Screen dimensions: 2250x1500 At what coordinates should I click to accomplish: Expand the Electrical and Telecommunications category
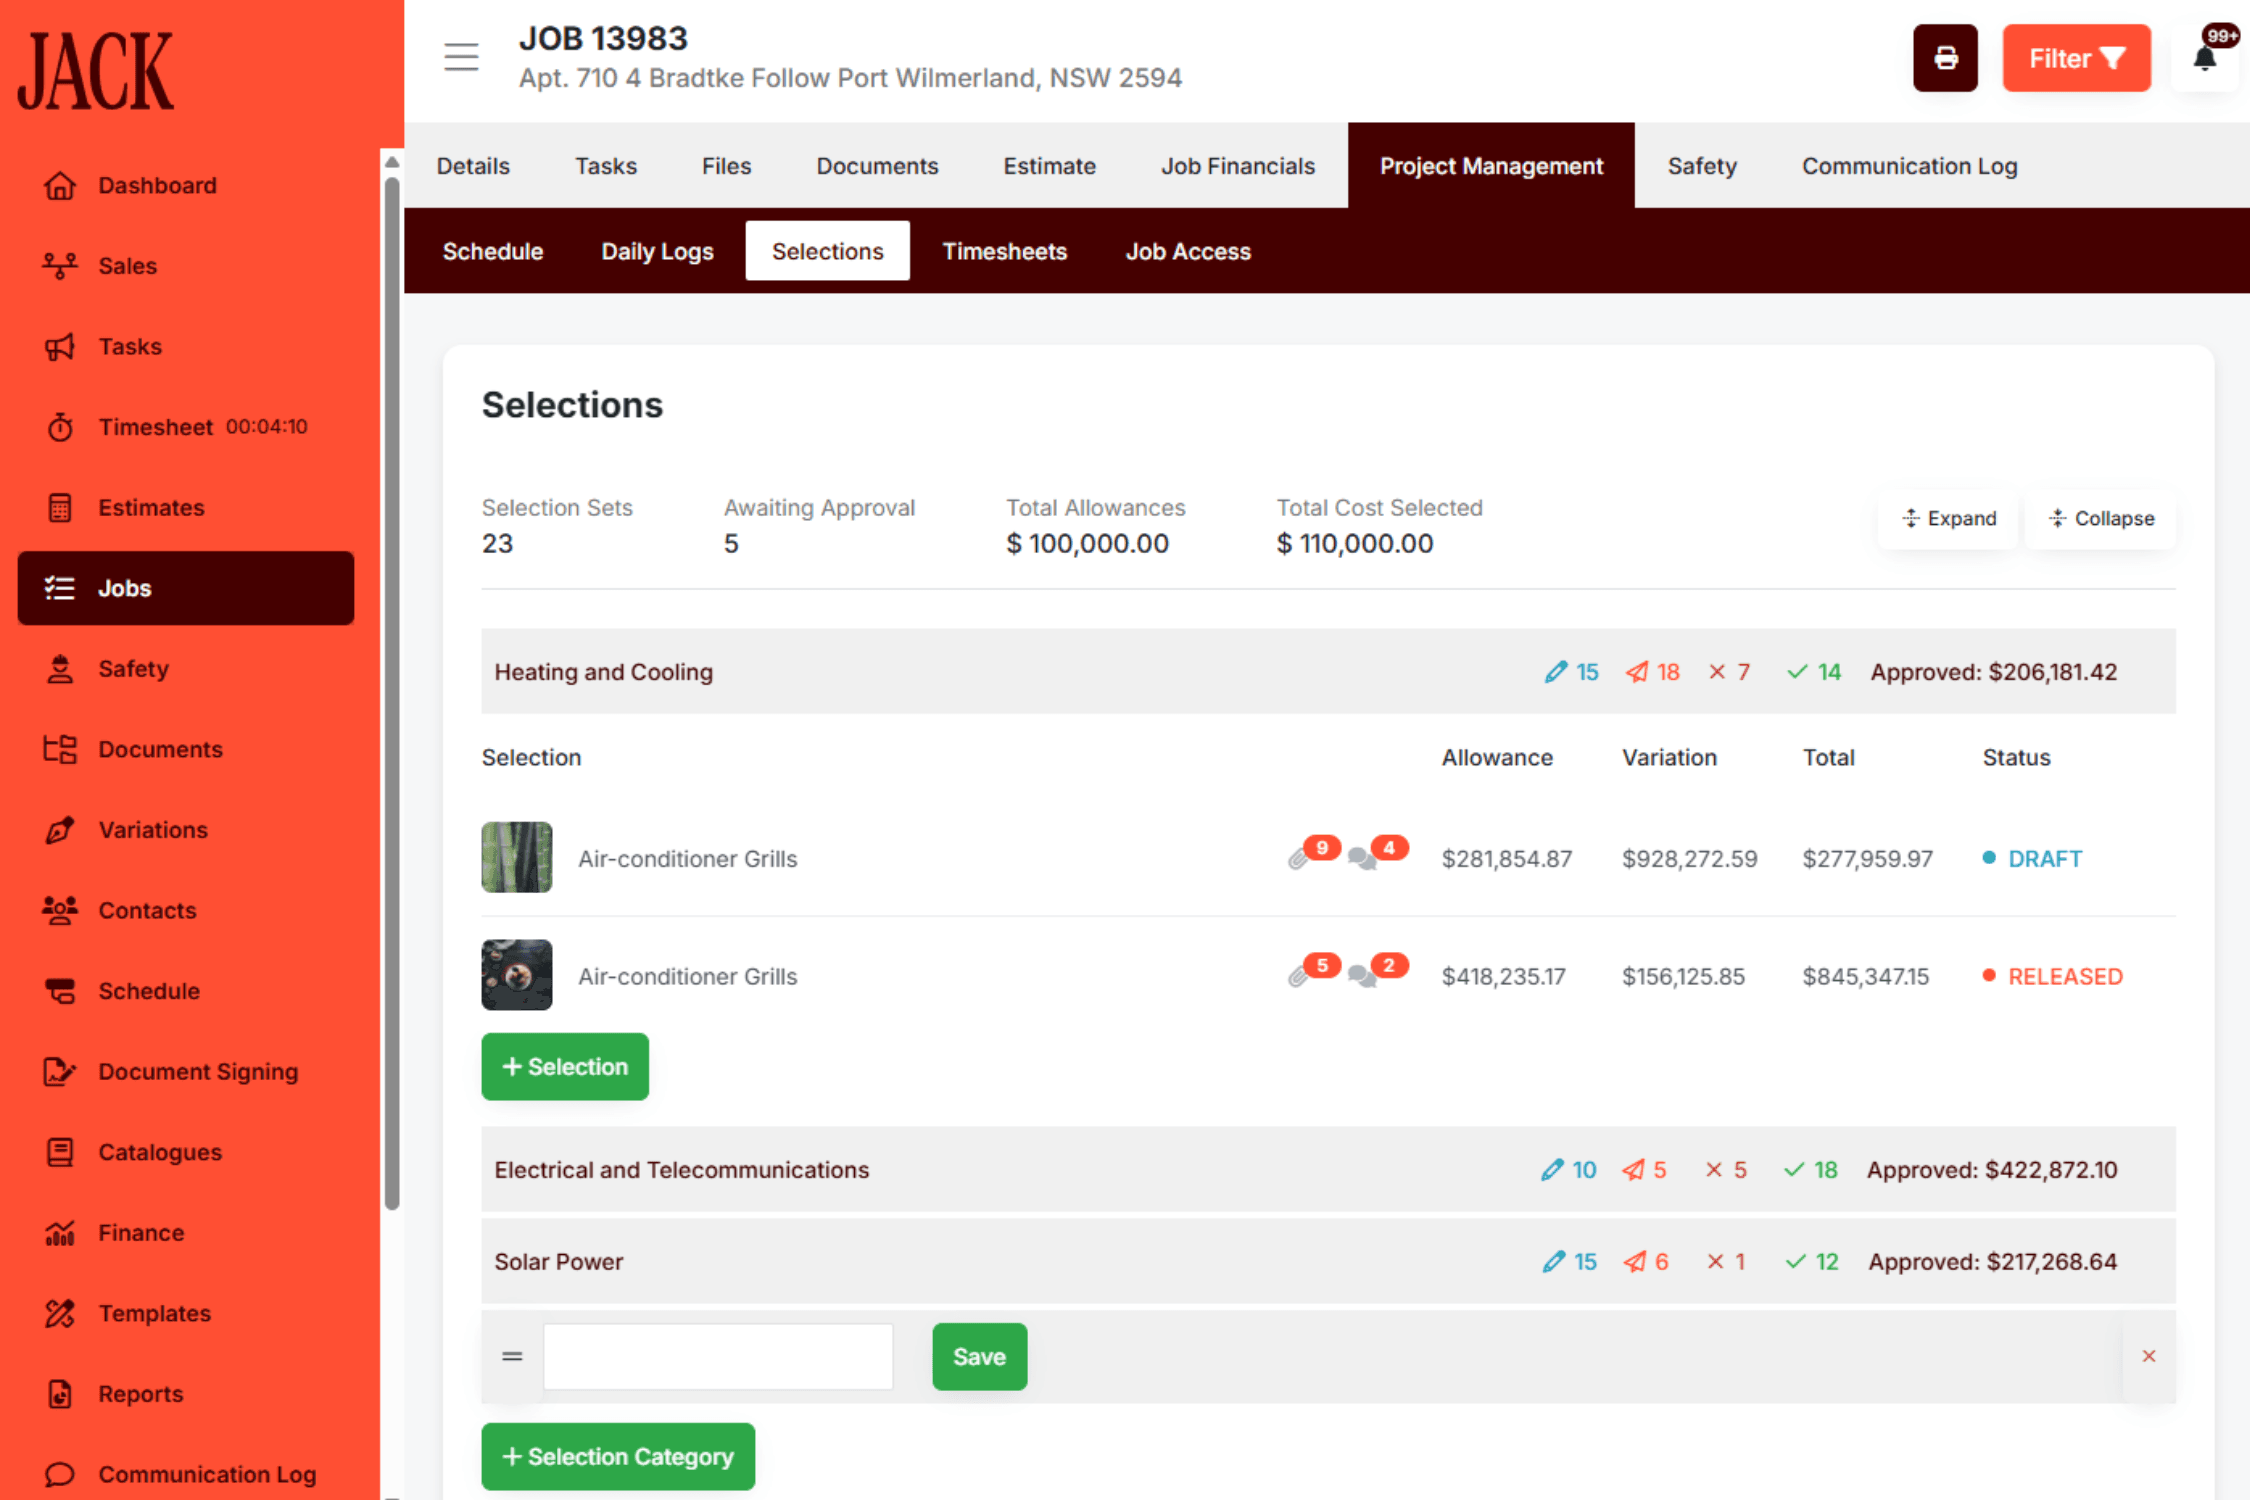click(681, 1169)
